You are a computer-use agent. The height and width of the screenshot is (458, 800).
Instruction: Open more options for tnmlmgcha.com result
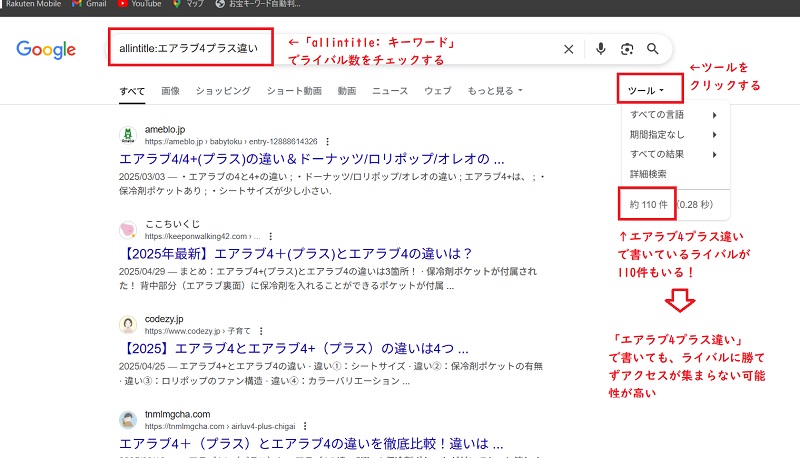point(305,426)
